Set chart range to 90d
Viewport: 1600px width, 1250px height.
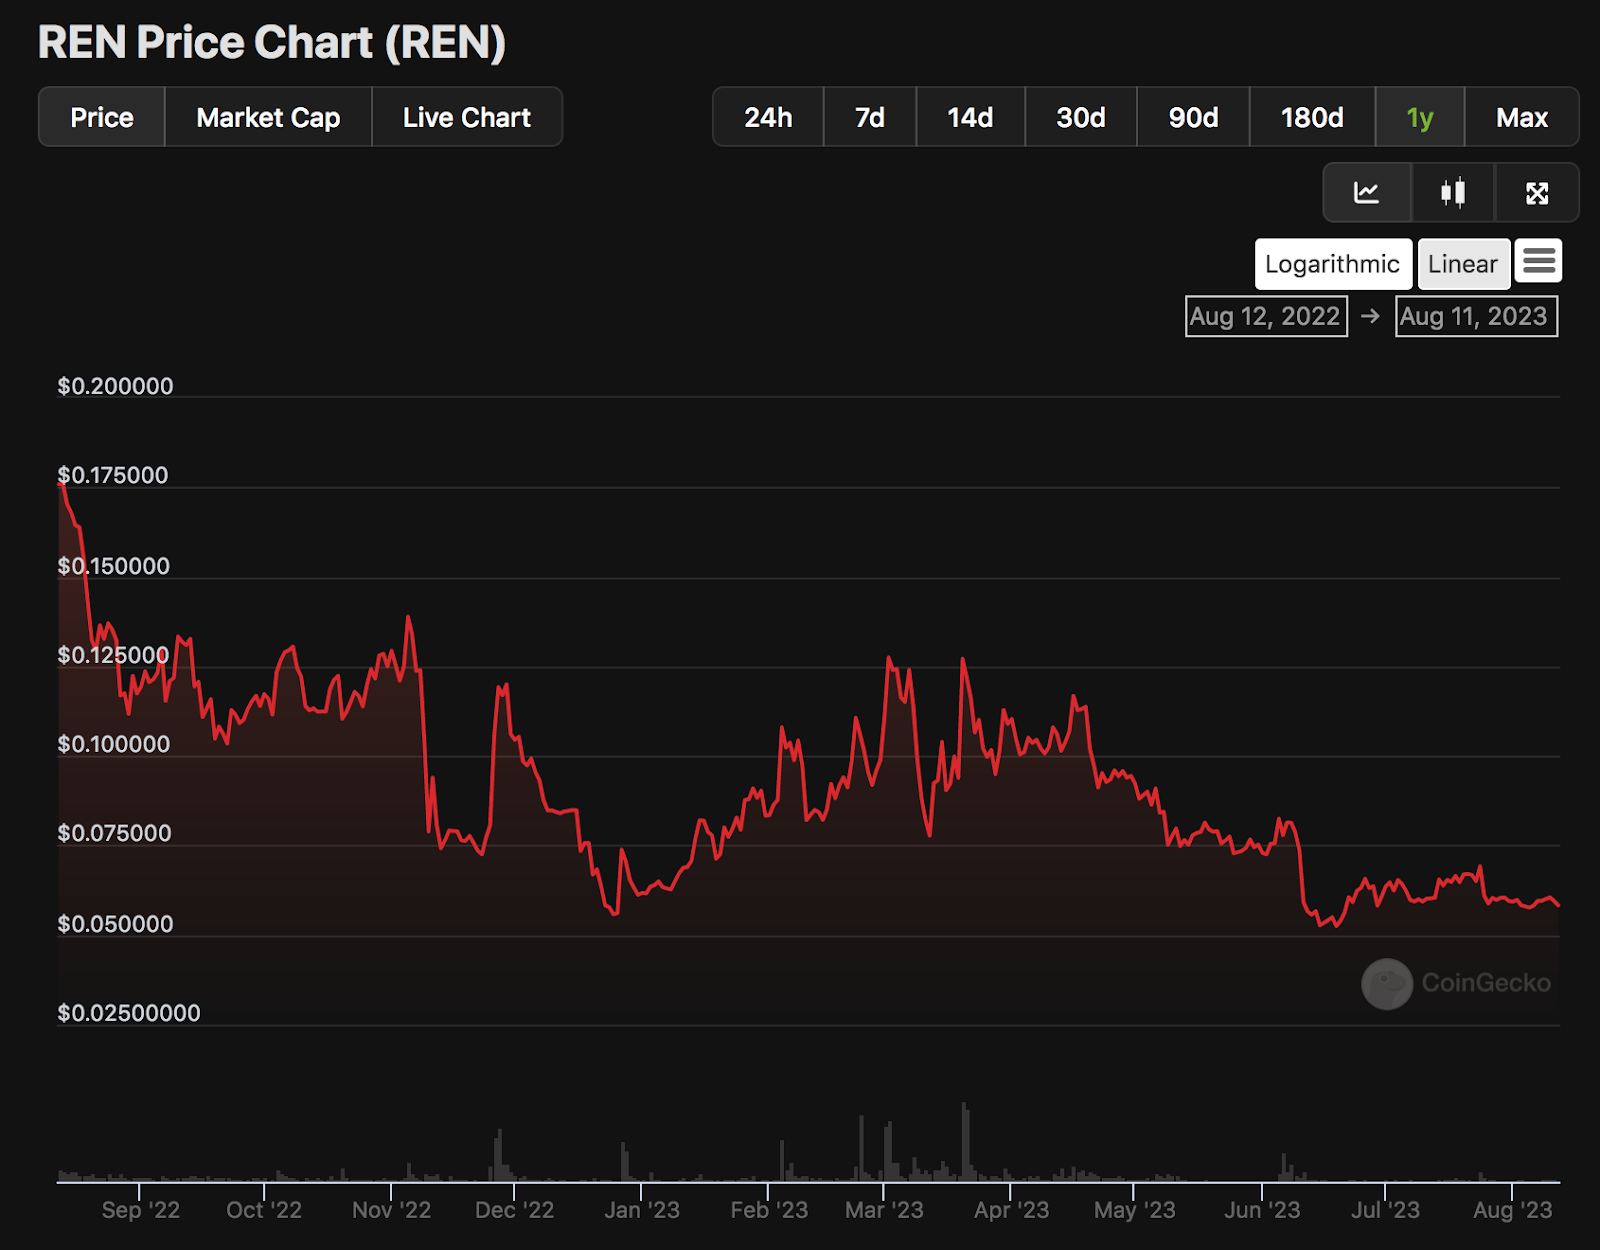[1193, 117]
